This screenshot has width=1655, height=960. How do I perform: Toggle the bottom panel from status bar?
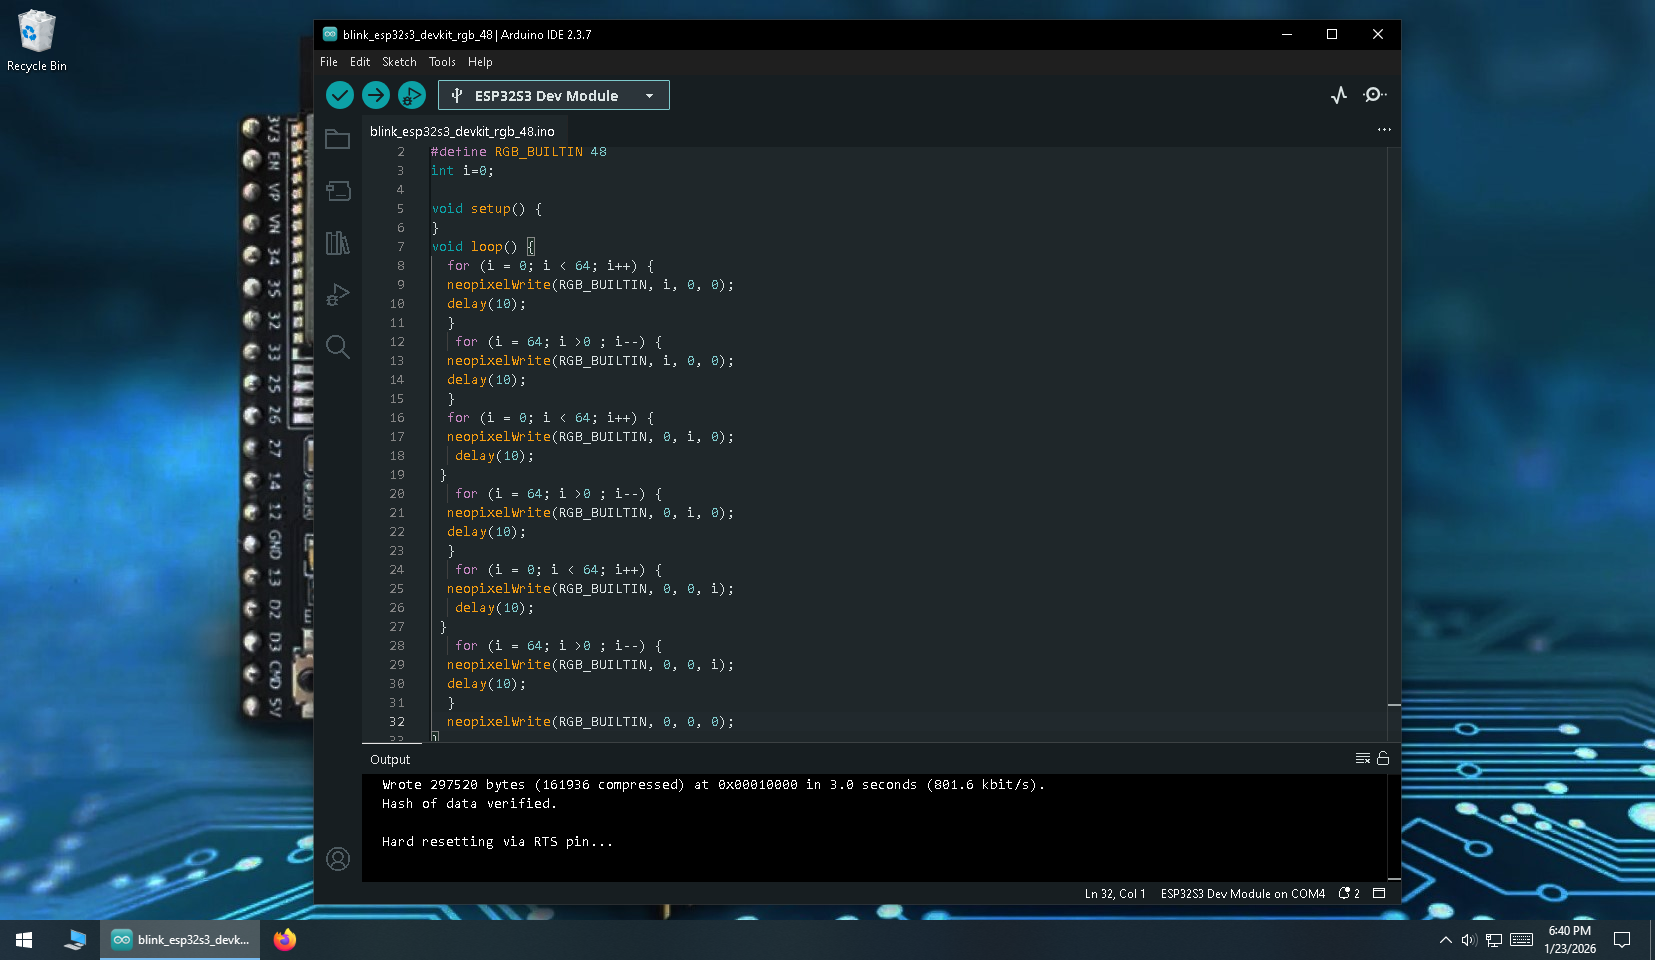(x=1379, y=894)
